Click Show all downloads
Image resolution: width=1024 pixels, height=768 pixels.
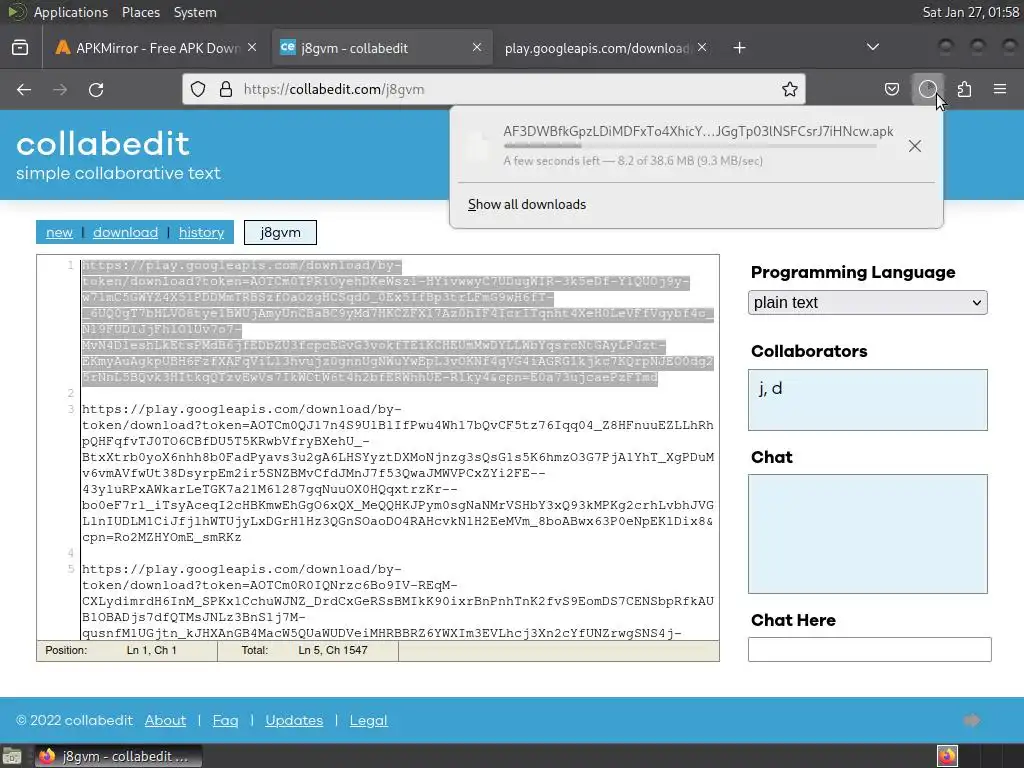(x=526, y=204)
